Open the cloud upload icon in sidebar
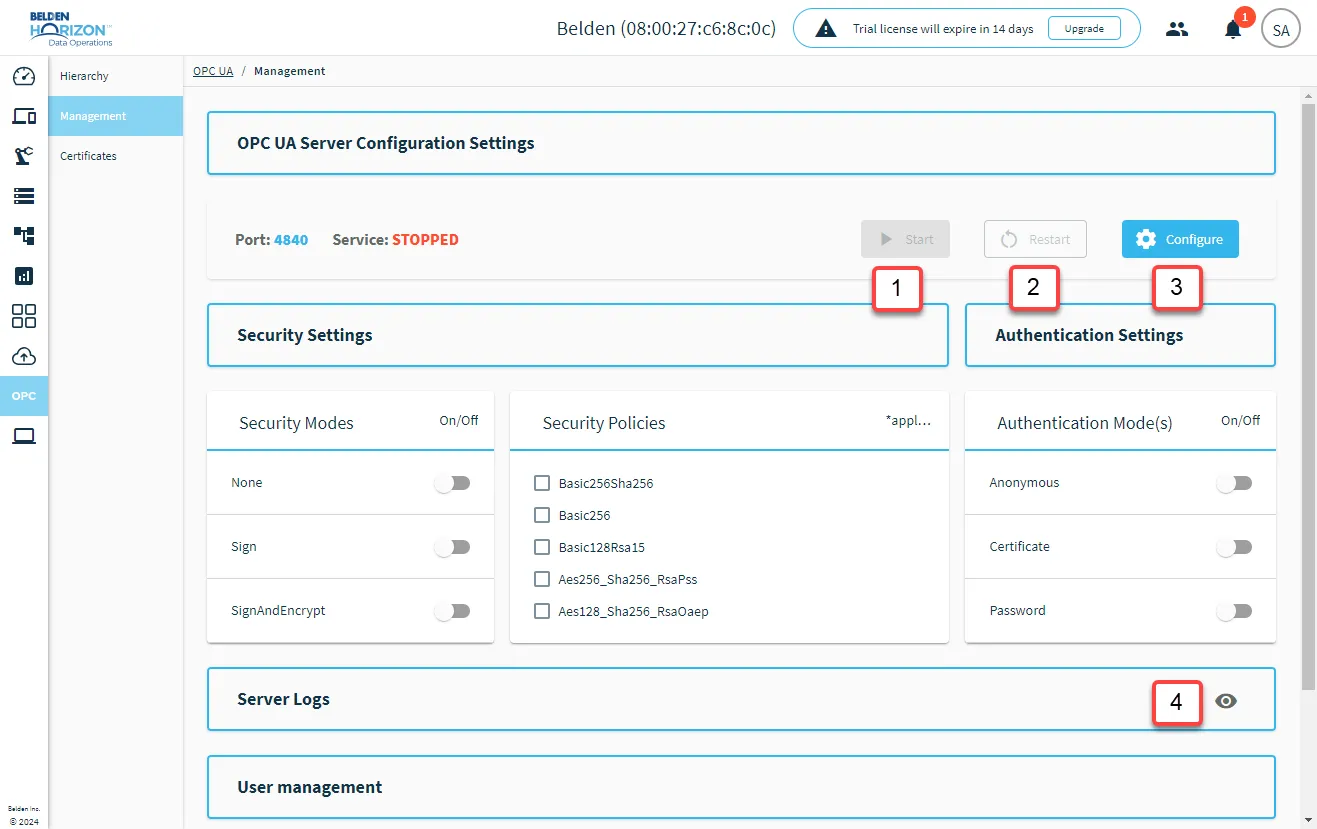Screen dimensions: 1317x829 tap(24, 356)
